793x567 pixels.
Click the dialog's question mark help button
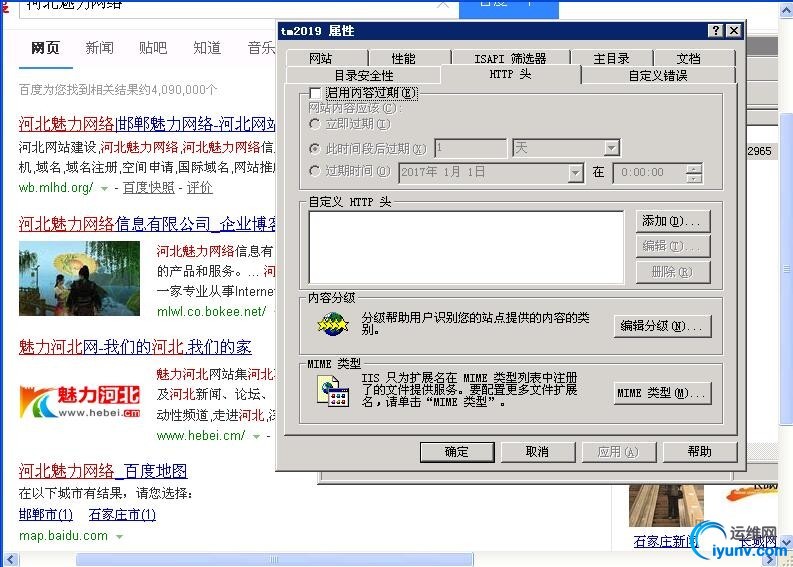pos(715,31)
